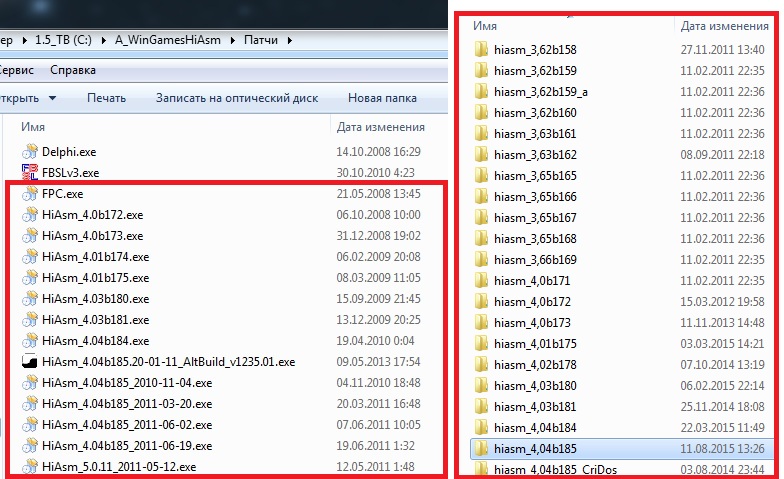Select the hiasm_3,62b158 folder icon
Viewport: 784px width, 479px height.
click(481, 49)
